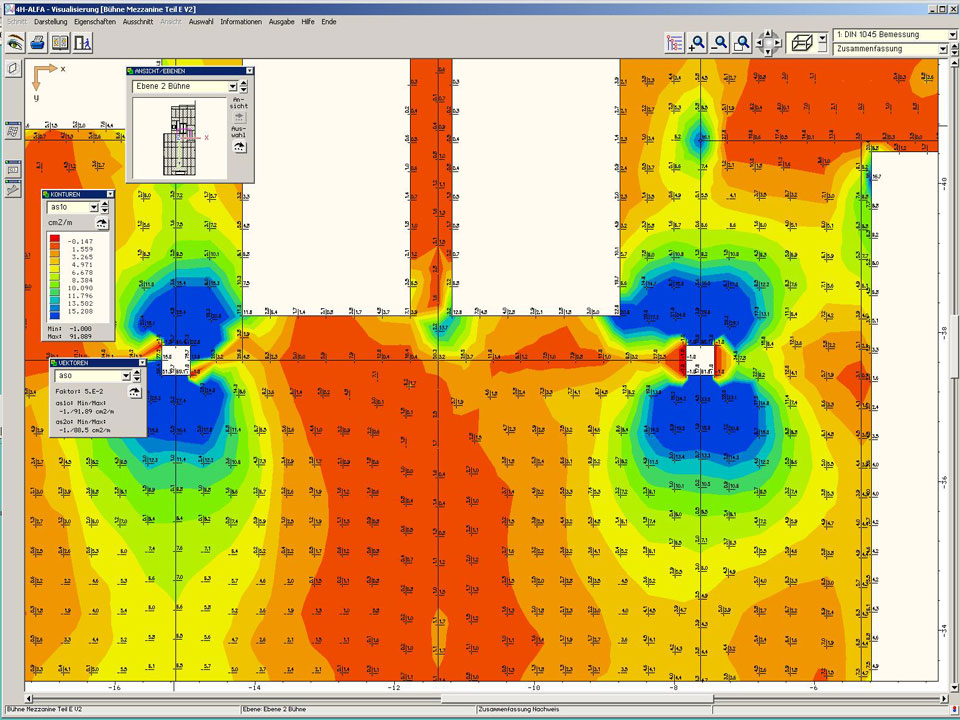Open the 'Ebene 2 Bühne' dropdown
Viewport: 960px width, 720px height.
pyautogui.click(x=232, y=86)
